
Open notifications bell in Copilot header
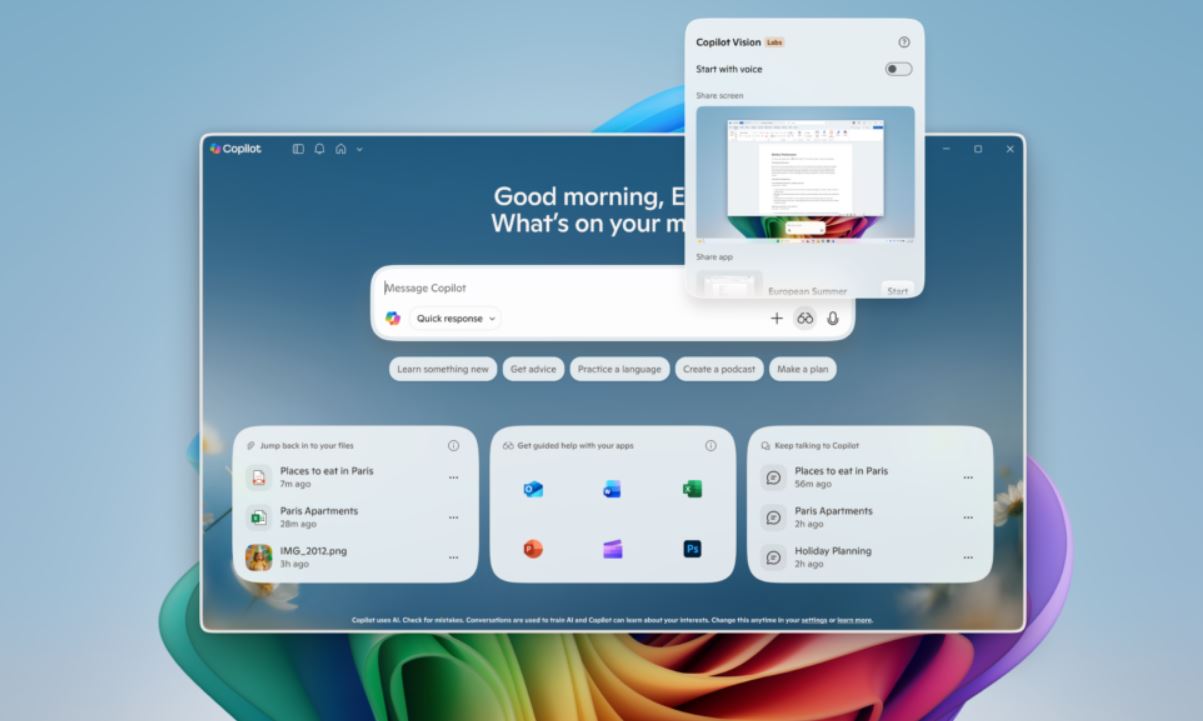[320, 149]
